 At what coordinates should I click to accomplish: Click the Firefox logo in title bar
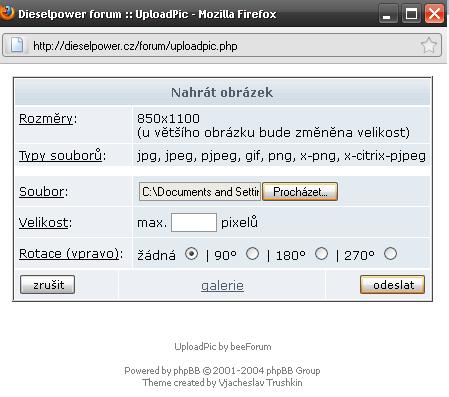click(x=6, y=13)
